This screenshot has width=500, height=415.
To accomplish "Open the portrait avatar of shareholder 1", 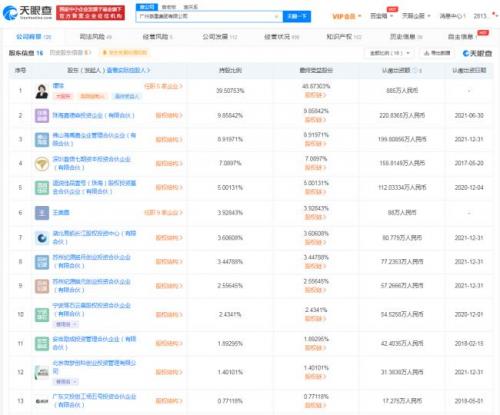I will (x=42, y=91).
